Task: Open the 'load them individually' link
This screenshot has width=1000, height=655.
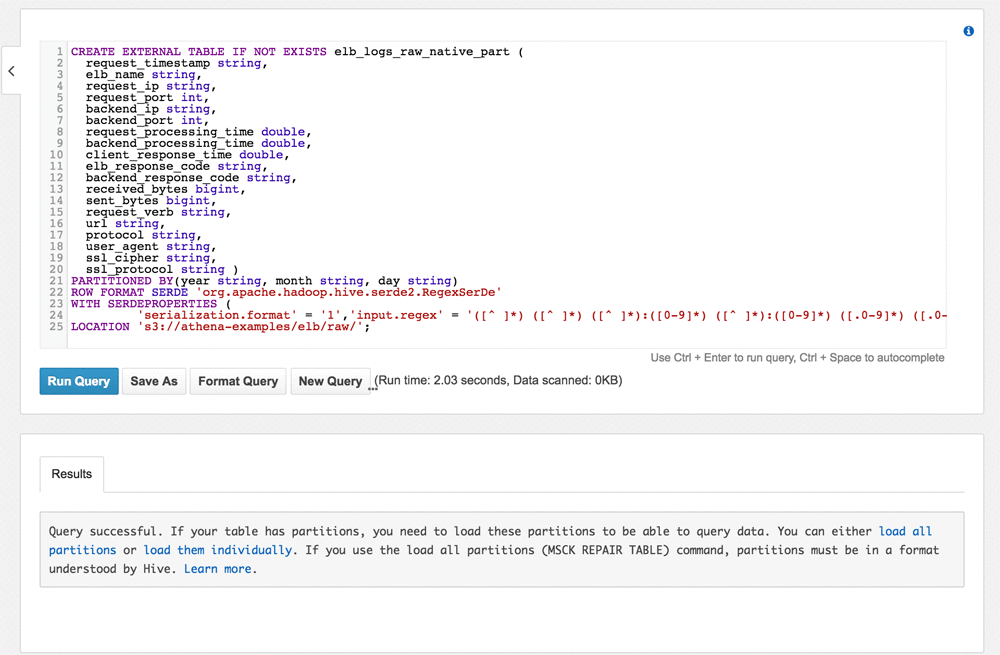Action: click(217, 550)
